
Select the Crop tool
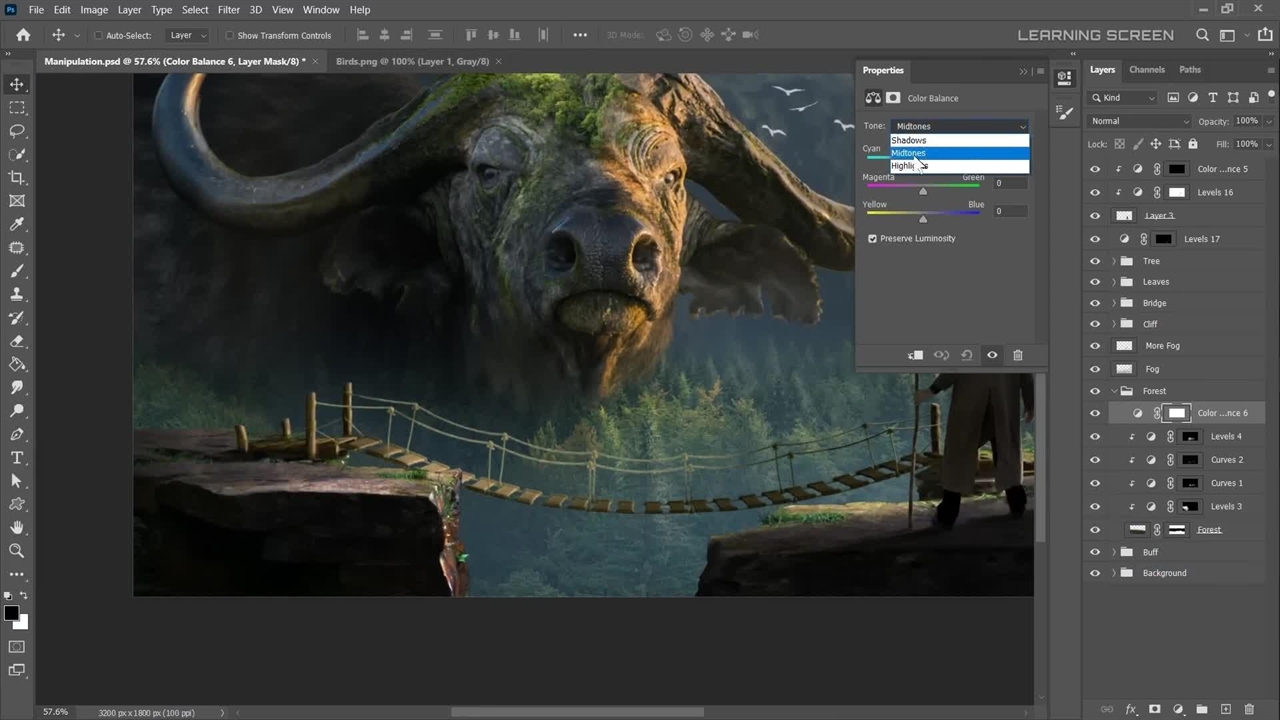pos(17,178)
